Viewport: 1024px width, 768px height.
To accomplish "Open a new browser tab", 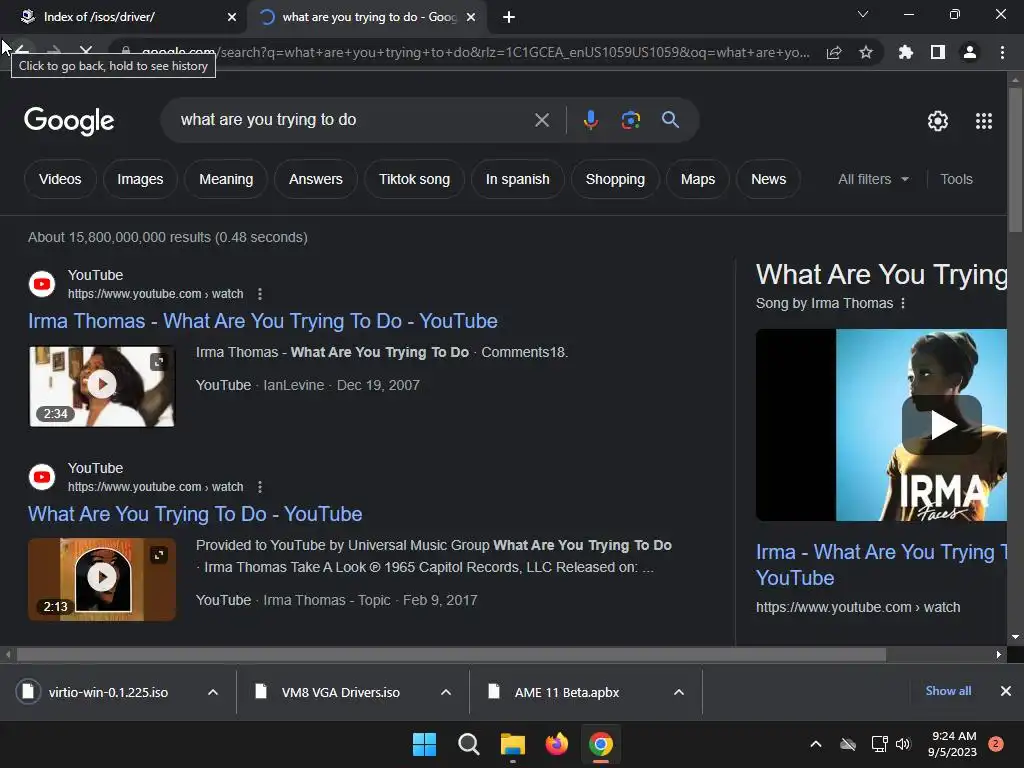I will (x=509, y=17).
